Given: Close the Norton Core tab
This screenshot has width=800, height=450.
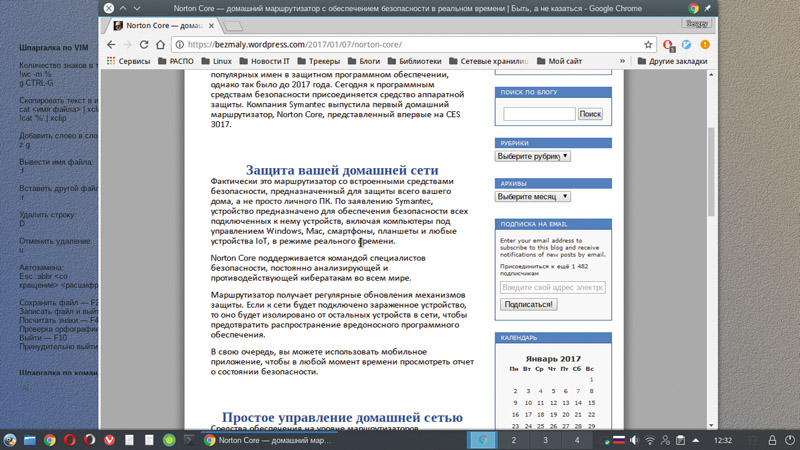Looking at the screenshot, I should pyautogui.click(x=211, y=26).
